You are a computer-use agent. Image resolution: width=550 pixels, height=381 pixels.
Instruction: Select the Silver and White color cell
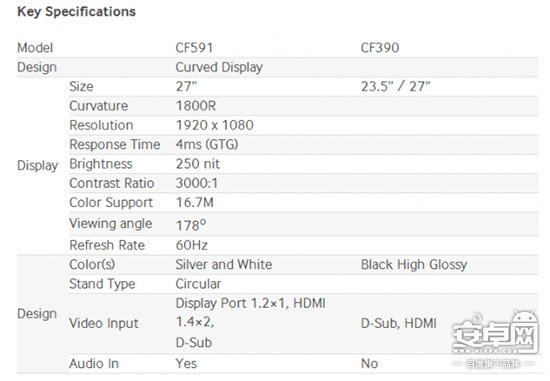(224, 264)
